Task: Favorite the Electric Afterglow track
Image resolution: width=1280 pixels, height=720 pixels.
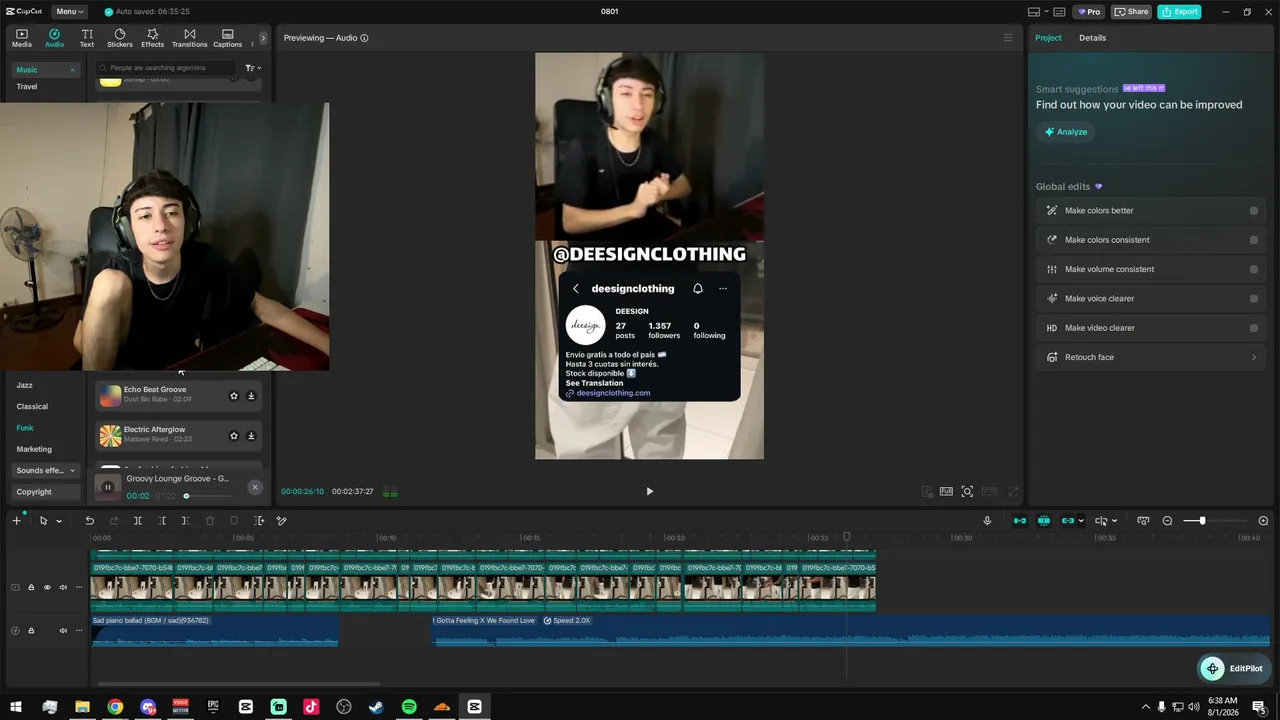Action: tap(234, 435)
